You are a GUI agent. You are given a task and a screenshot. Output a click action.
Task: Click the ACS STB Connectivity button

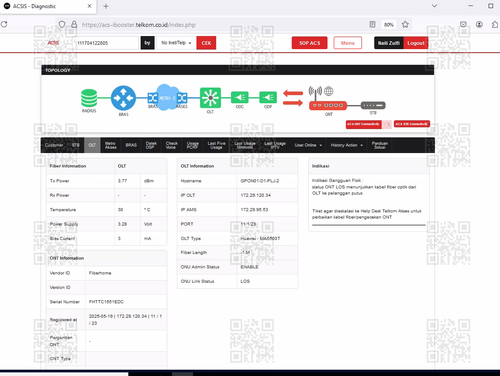[412, 124]
